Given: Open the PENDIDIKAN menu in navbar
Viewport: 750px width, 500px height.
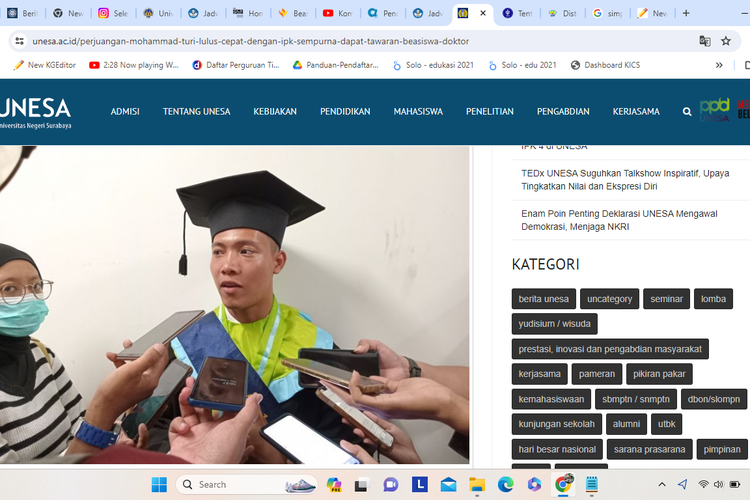Looking at the screenshot, I should pyautogui.click(x=345, y=112).
